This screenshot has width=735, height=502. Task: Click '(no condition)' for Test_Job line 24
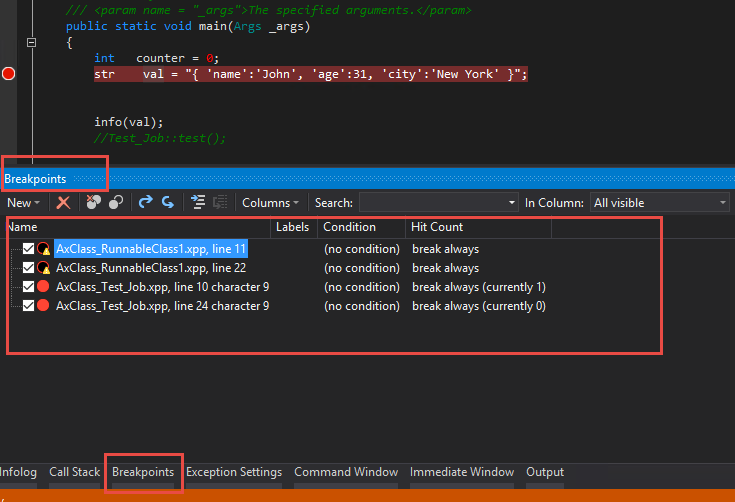click(362, 306)
